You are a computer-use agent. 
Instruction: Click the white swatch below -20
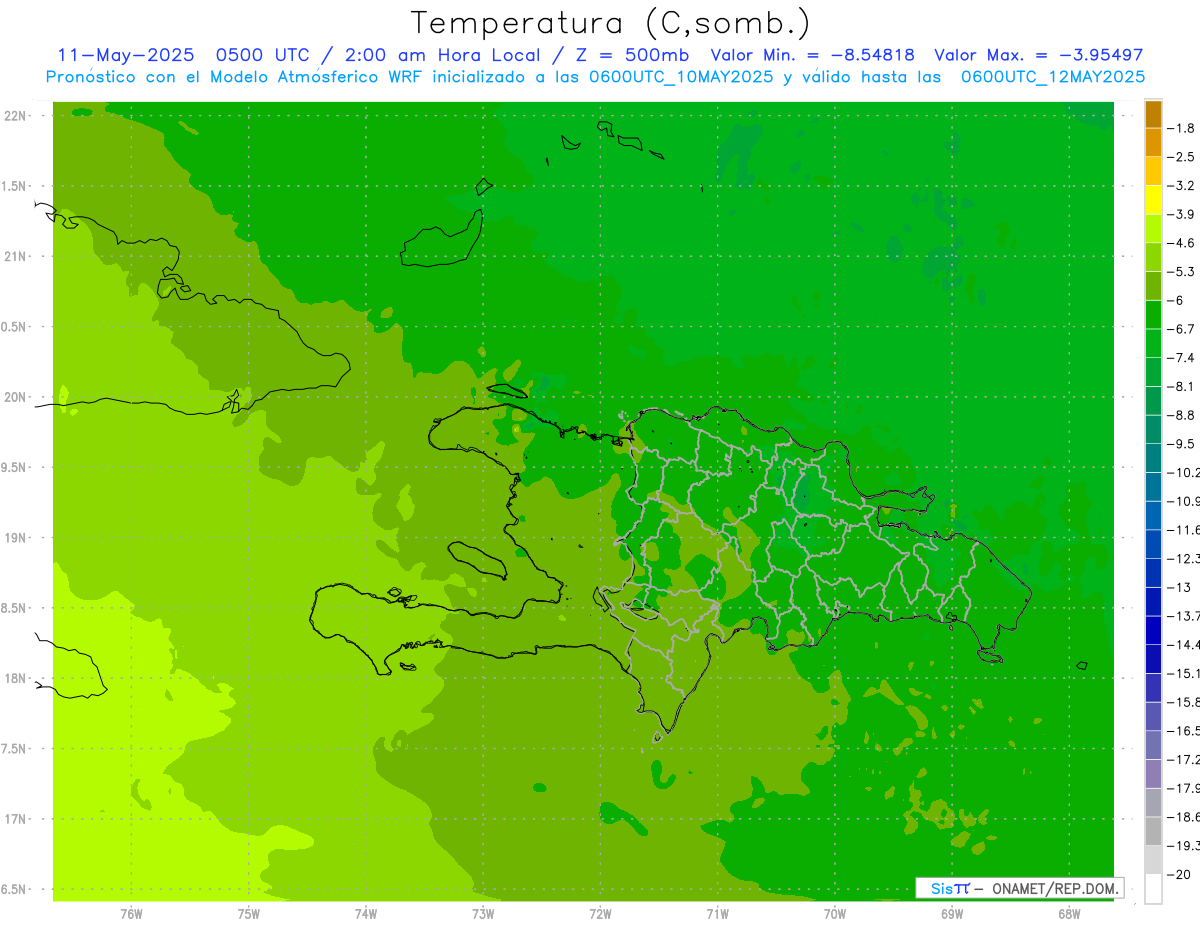click(x=1153, y=889)
